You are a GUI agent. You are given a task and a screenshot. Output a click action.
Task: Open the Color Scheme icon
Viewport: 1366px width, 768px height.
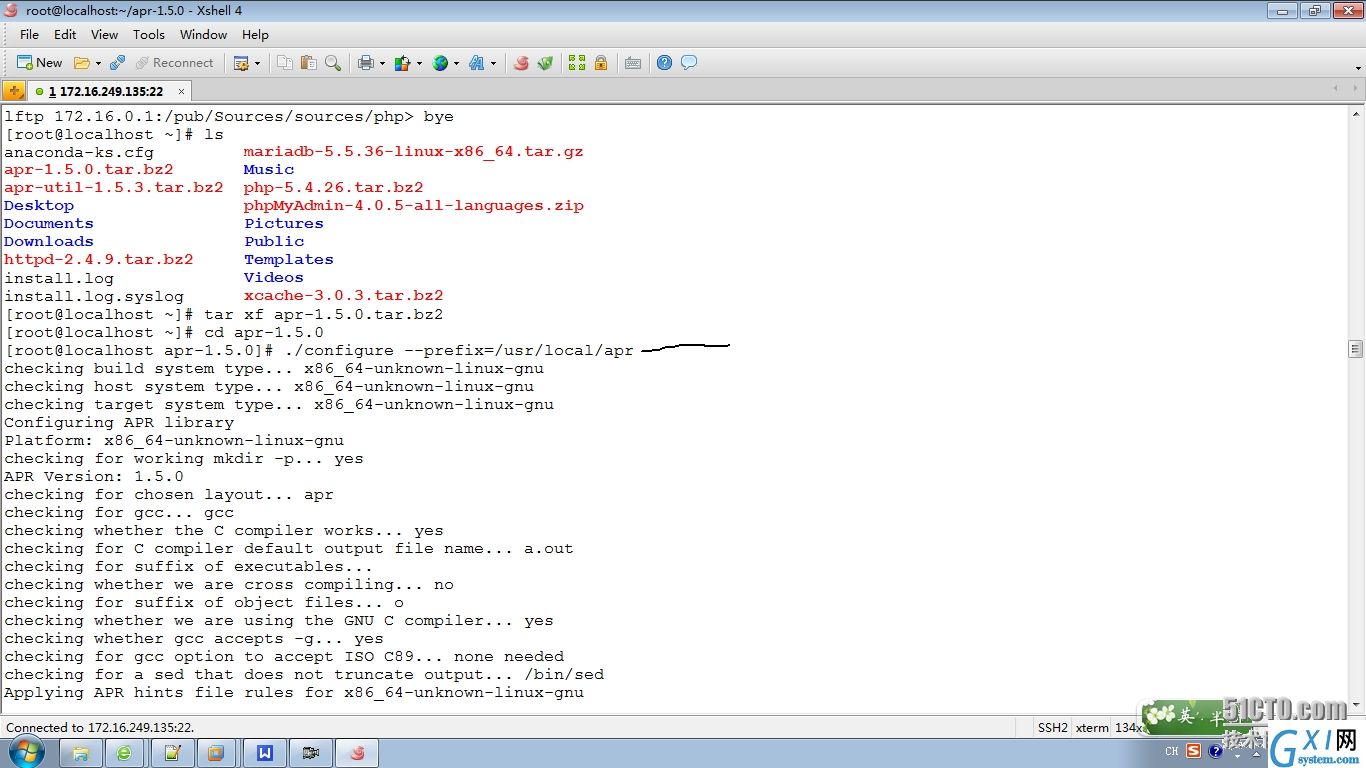tap(403, 63)
